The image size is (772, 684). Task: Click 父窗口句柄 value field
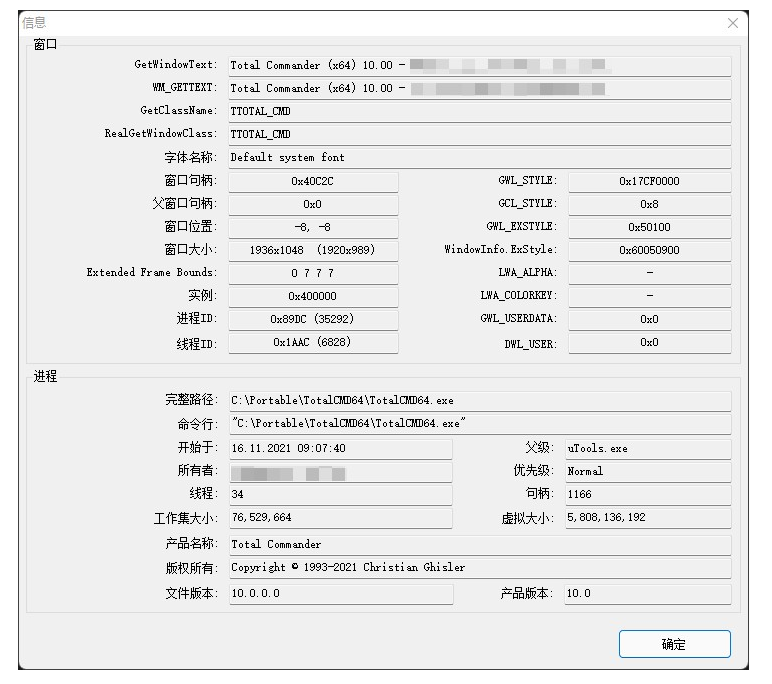(313, 204)
